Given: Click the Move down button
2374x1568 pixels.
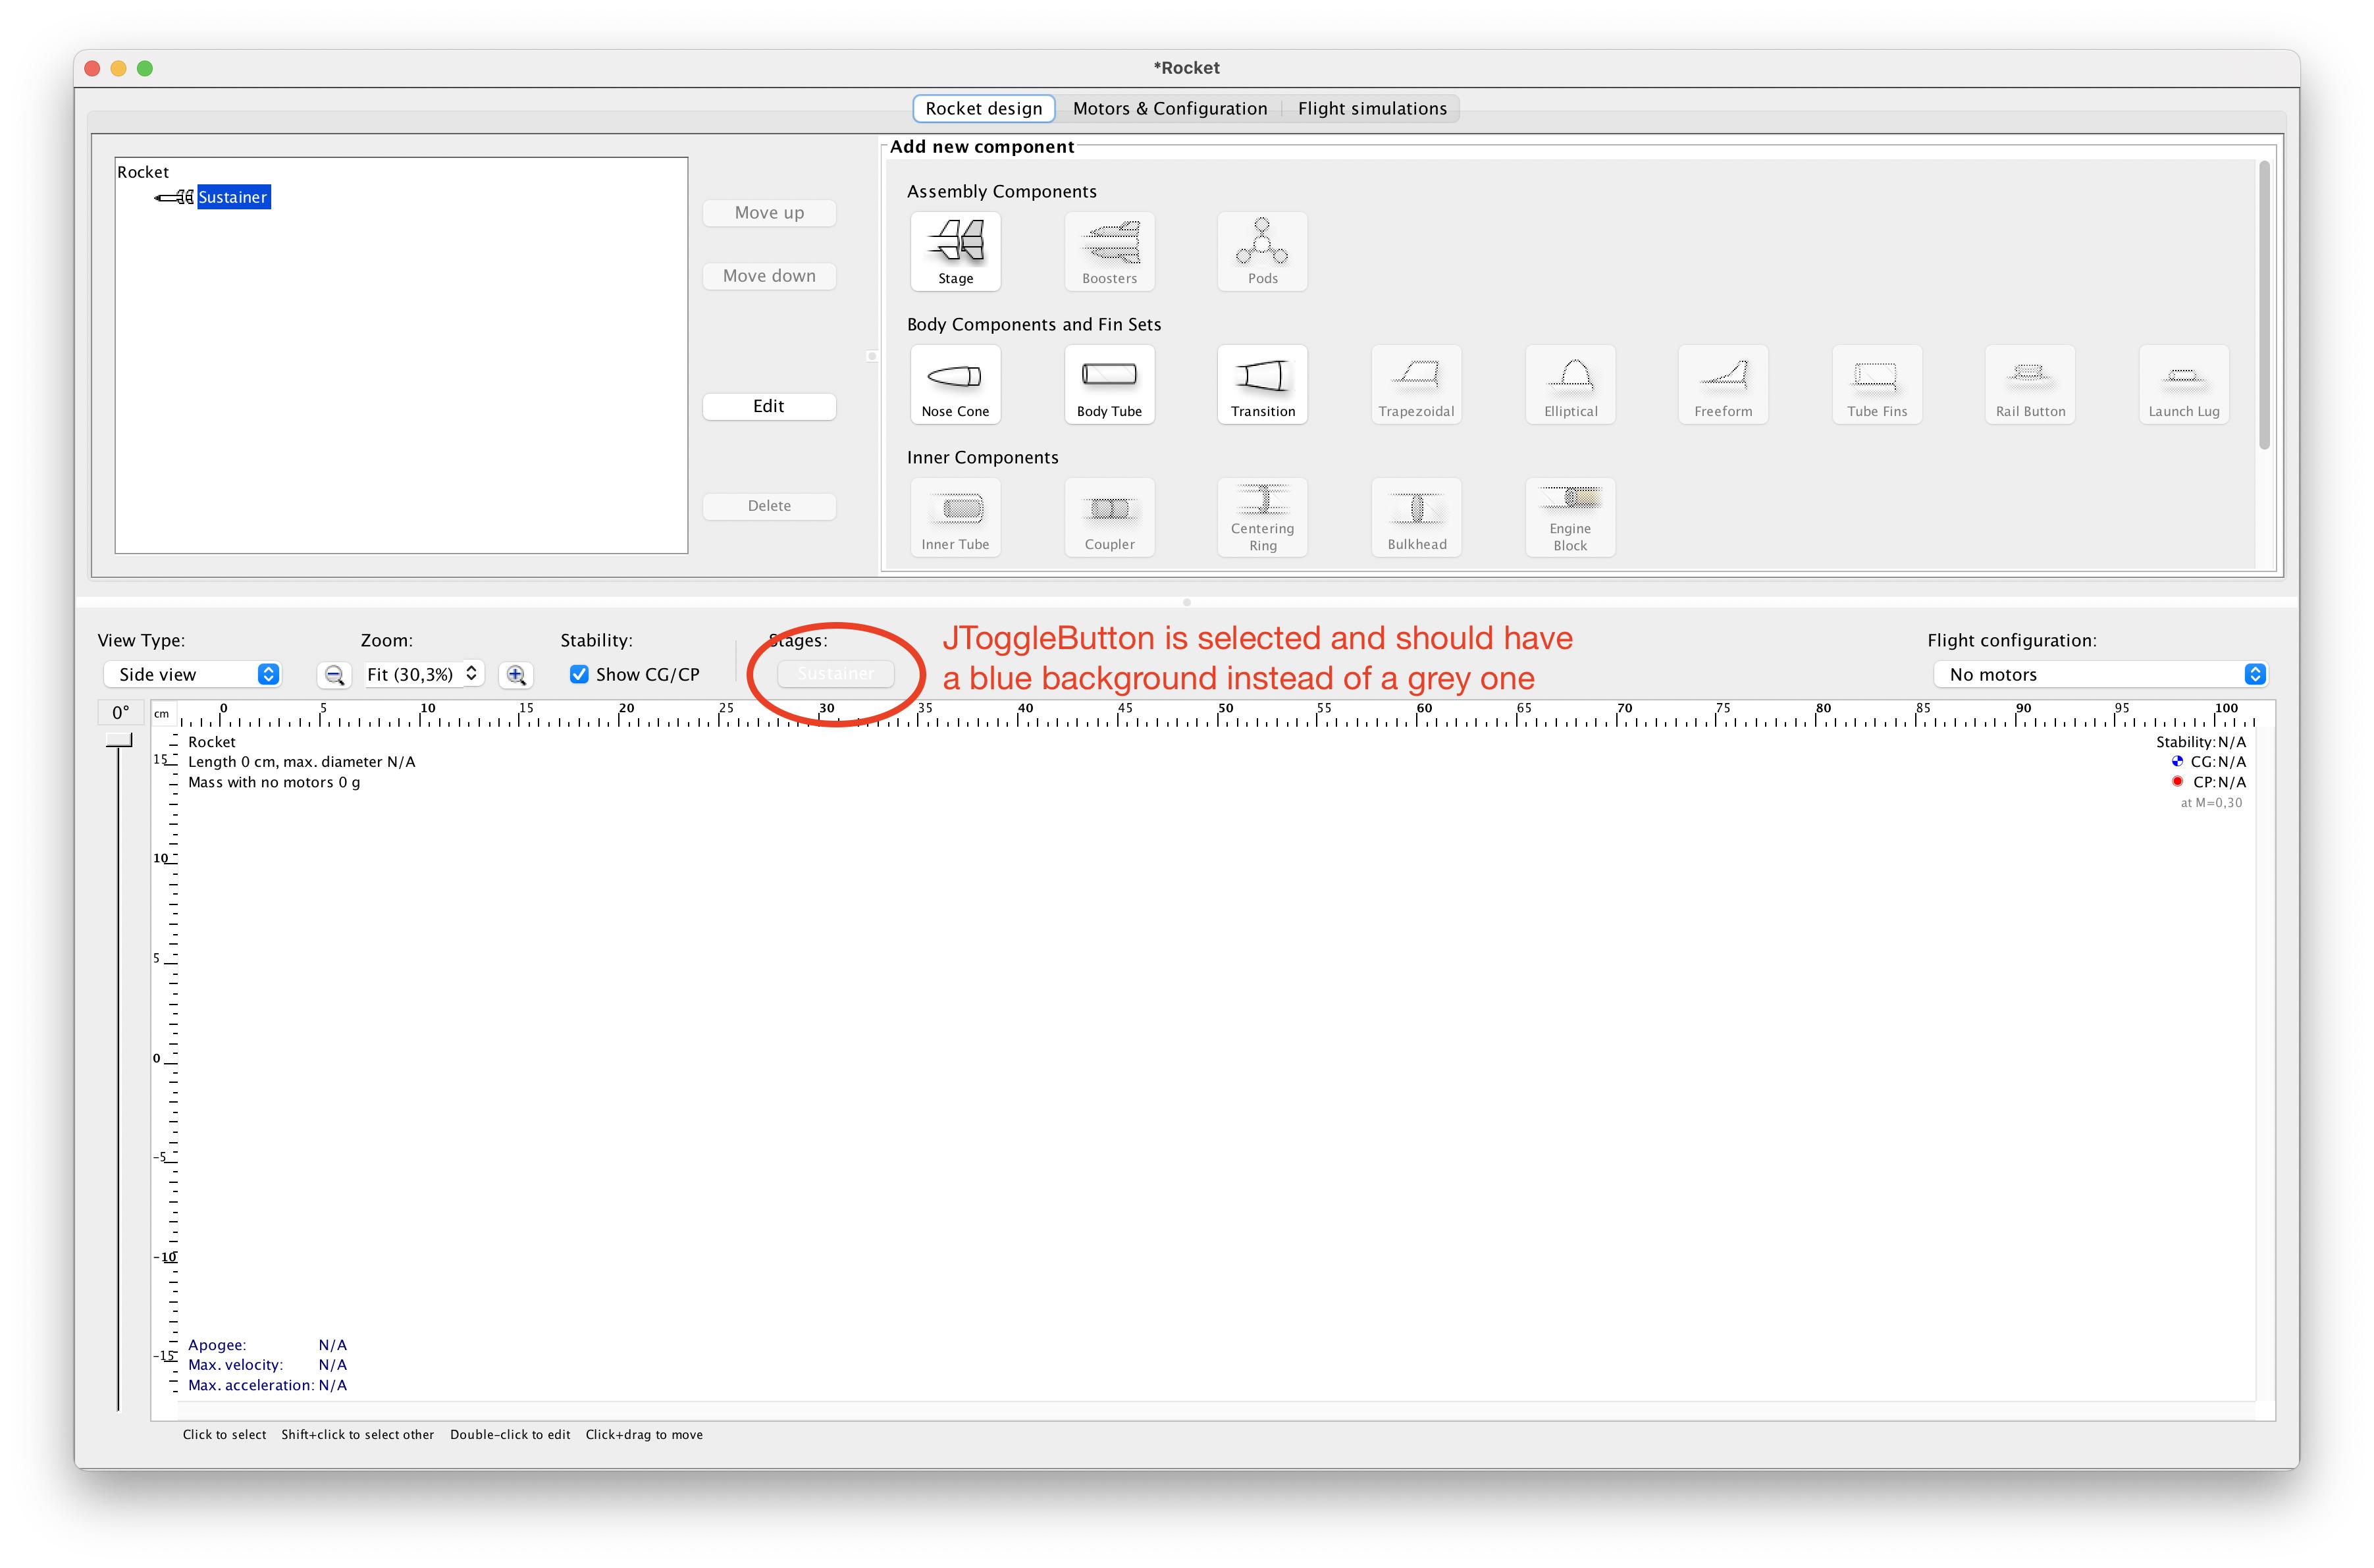Looking at the screenshot, I should point(769,276).
